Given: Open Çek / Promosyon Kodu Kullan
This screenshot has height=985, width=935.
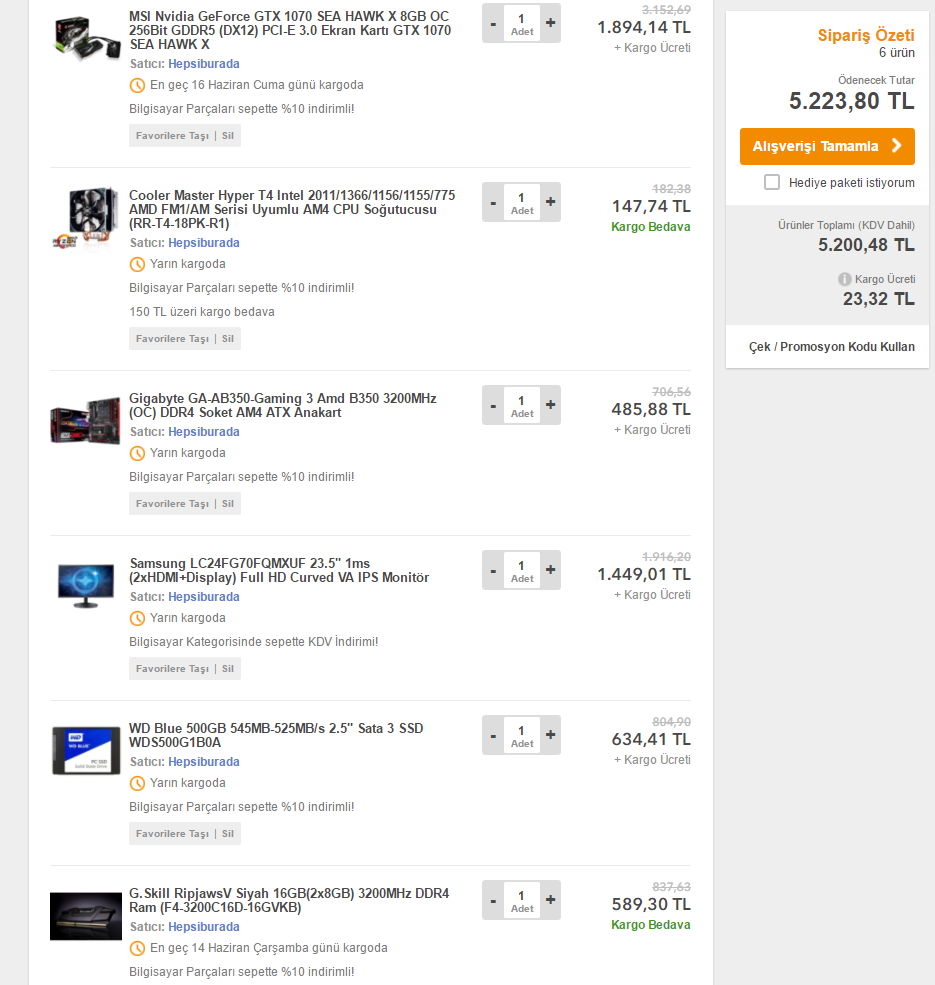Looking at the screenshot, I should pyautogui.click(x=831, y=347).
